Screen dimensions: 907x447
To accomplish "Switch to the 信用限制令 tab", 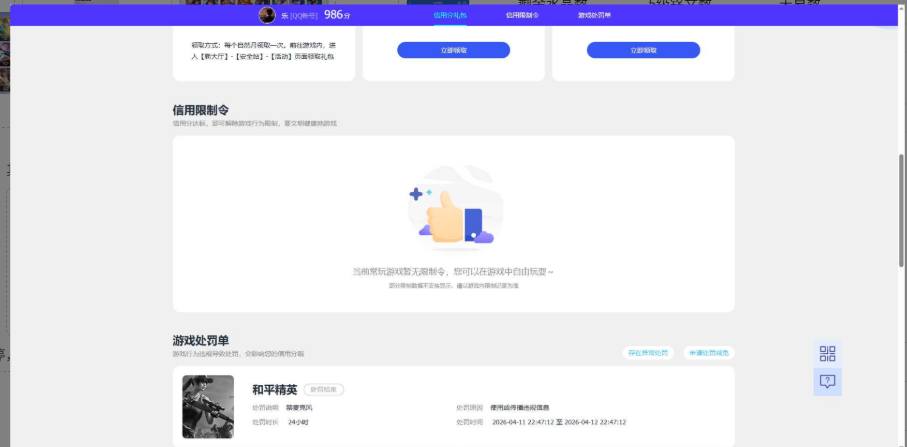I will [x=522, y=16].
